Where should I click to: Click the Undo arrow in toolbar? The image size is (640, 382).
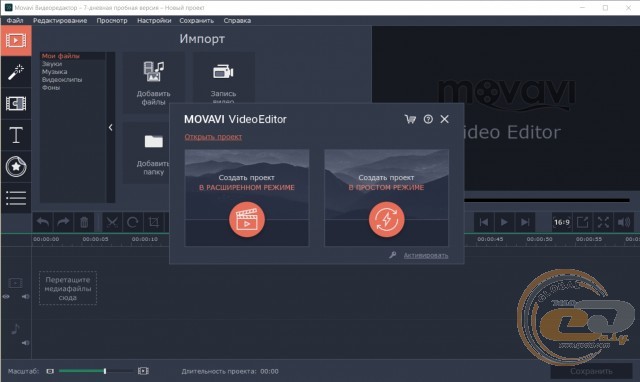(x=42, y=222)
